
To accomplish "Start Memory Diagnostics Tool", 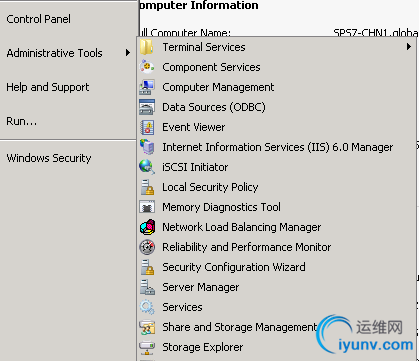I will coord(221,207).
